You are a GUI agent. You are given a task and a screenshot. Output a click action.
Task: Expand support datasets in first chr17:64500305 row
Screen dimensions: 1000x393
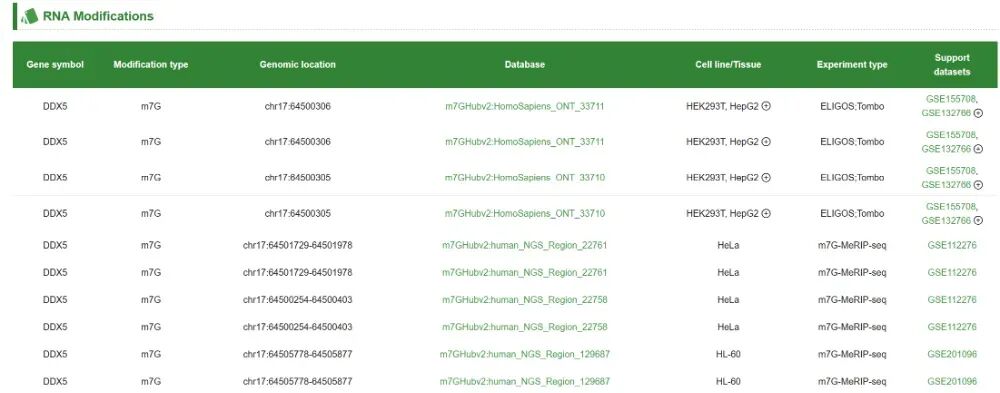(978, 184)
